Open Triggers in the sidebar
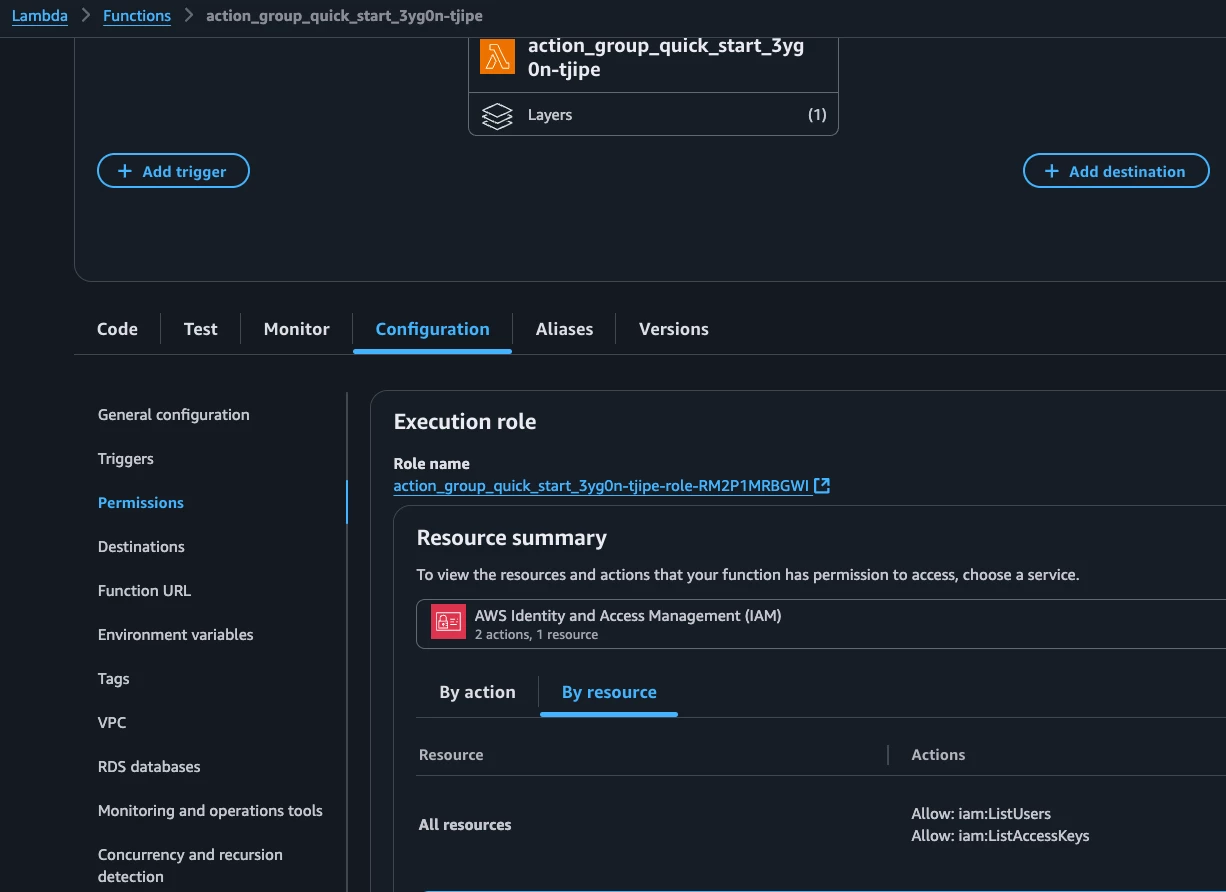 [x=126, y=459]
